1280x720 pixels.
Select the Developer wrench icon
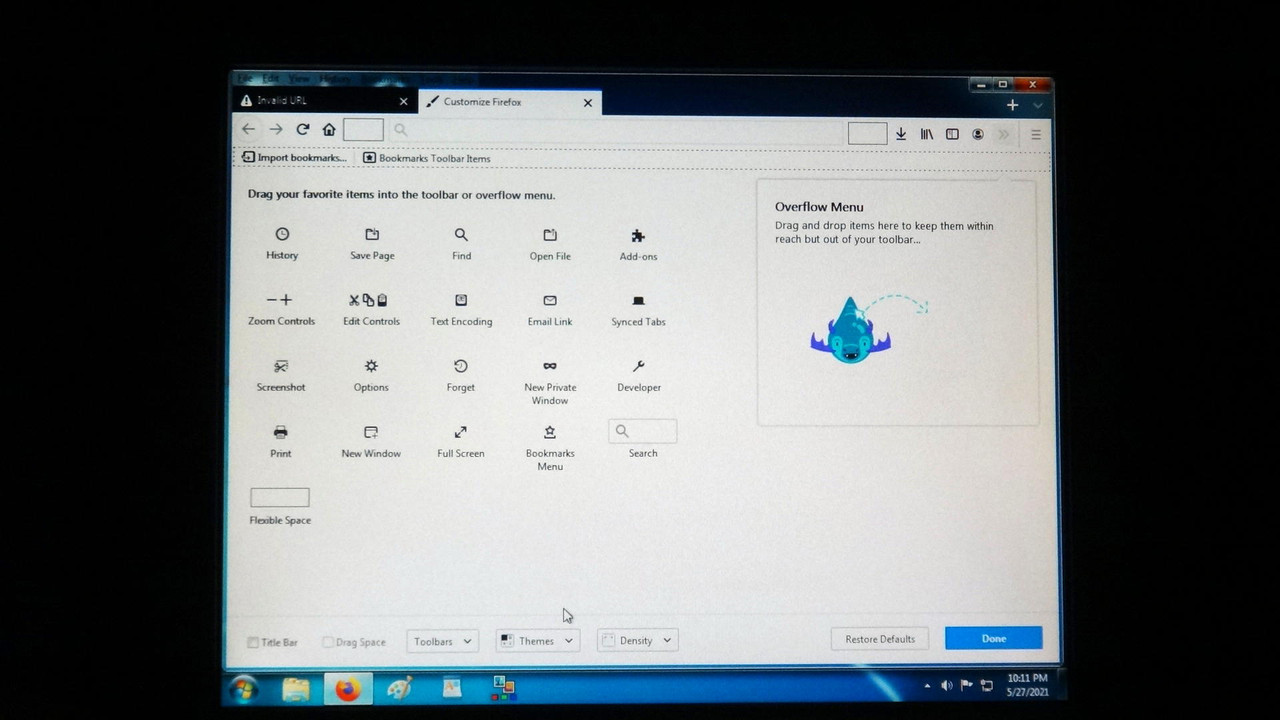638,366
